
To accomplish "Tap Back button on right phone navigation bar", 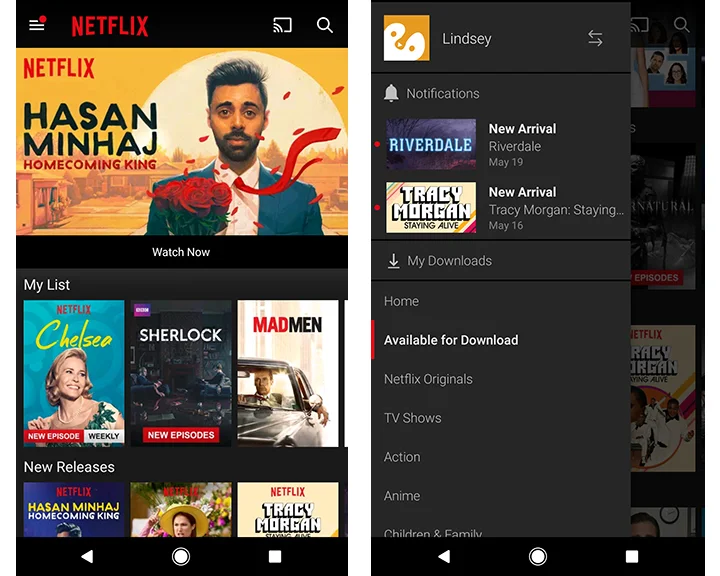I will (x=444, y=556).
